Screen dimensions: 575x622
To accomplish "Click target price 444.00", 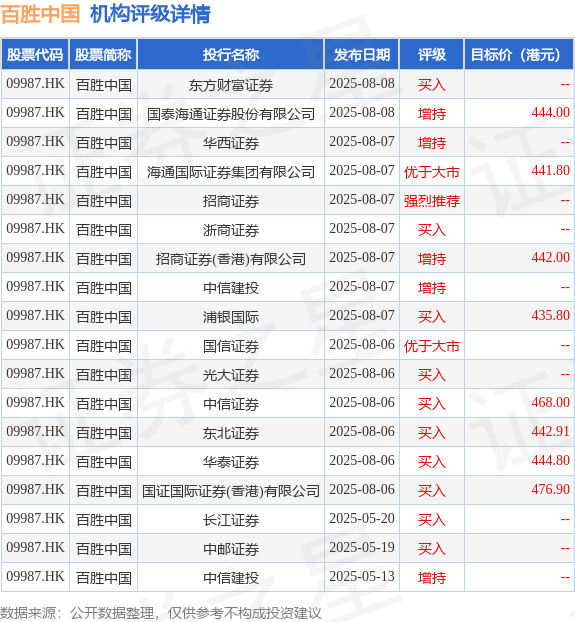I will pos(550,113).
